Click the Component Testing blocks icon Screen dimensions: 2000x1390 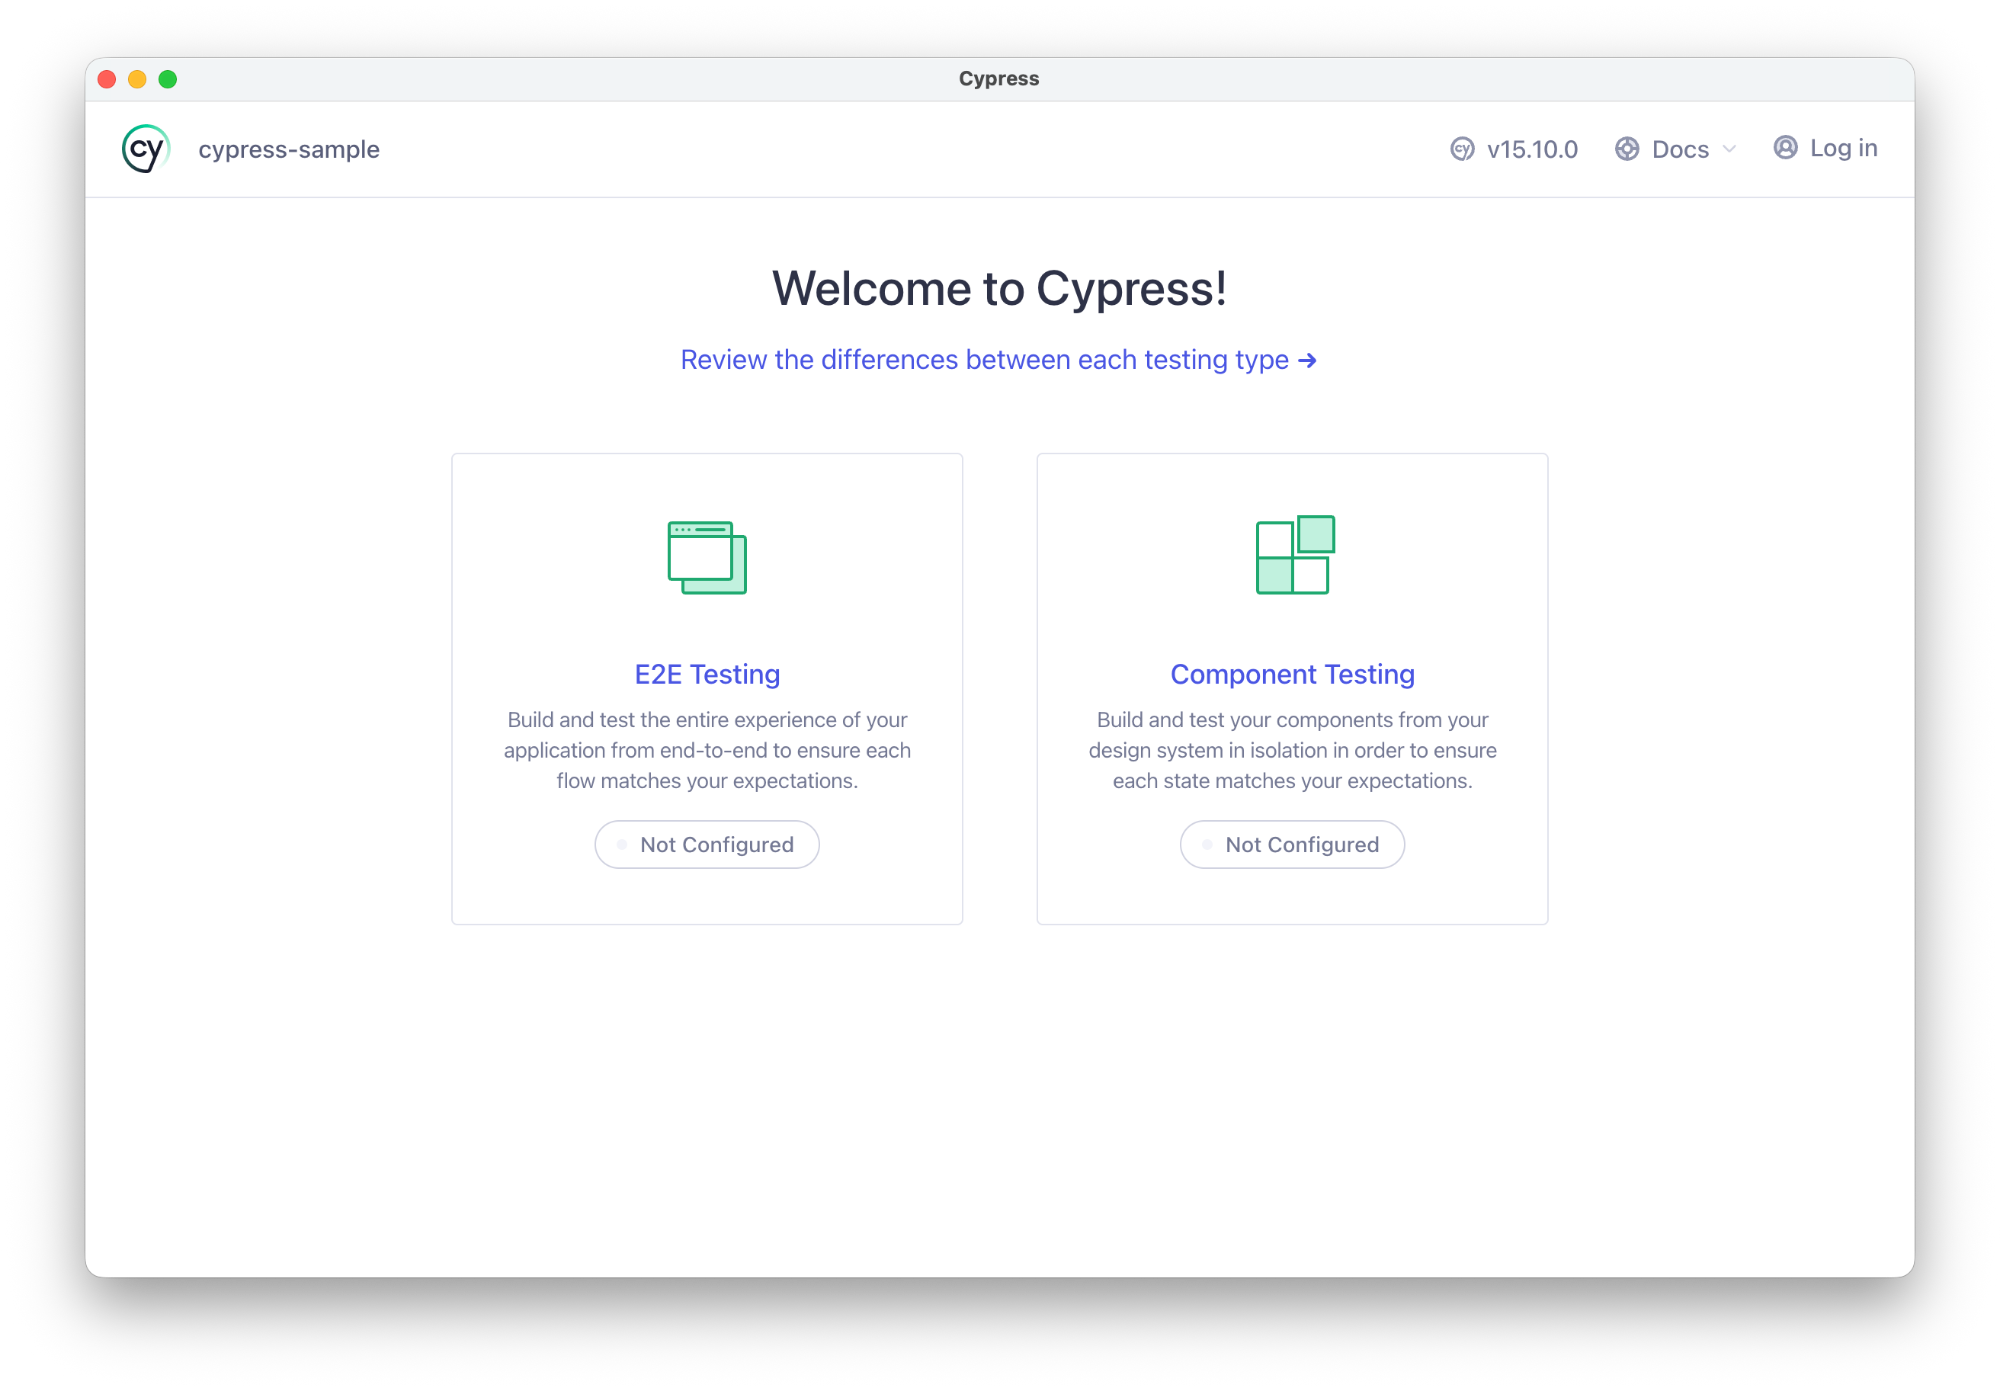click(x=1294, y=555)
